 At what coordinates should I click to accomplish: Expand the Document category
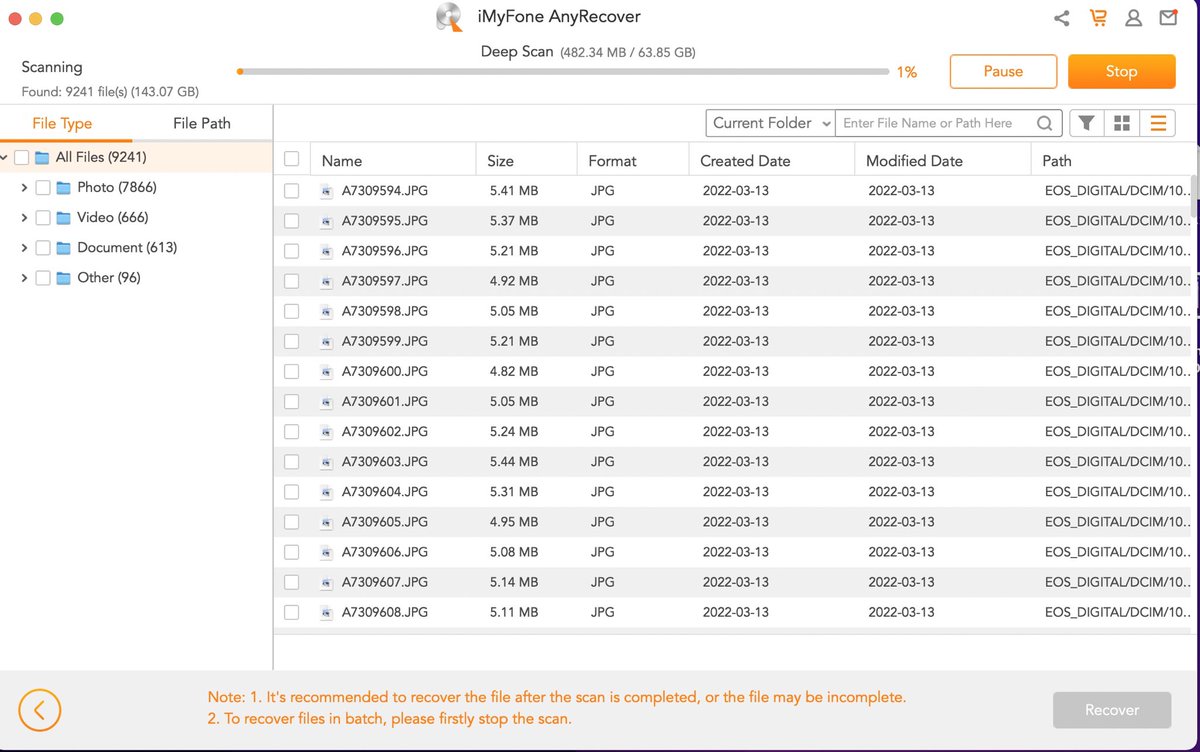click(x=24, y=248)
